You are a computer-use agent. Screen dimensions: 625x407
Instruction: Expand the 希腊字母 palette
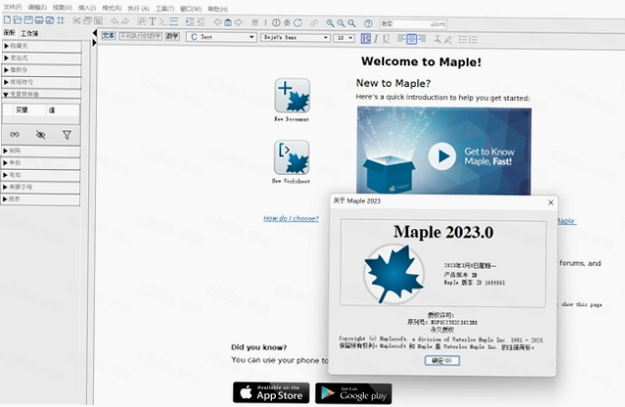[41, 187]
